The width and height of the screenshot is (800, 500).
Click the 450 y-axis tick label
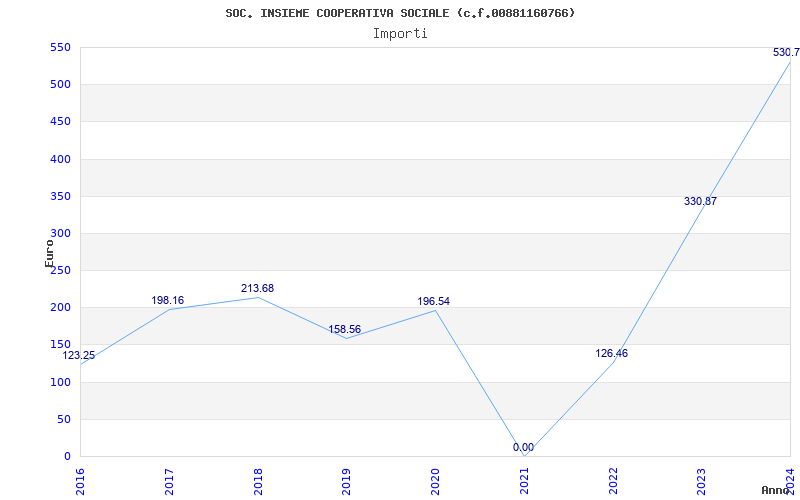pos(60,122)
